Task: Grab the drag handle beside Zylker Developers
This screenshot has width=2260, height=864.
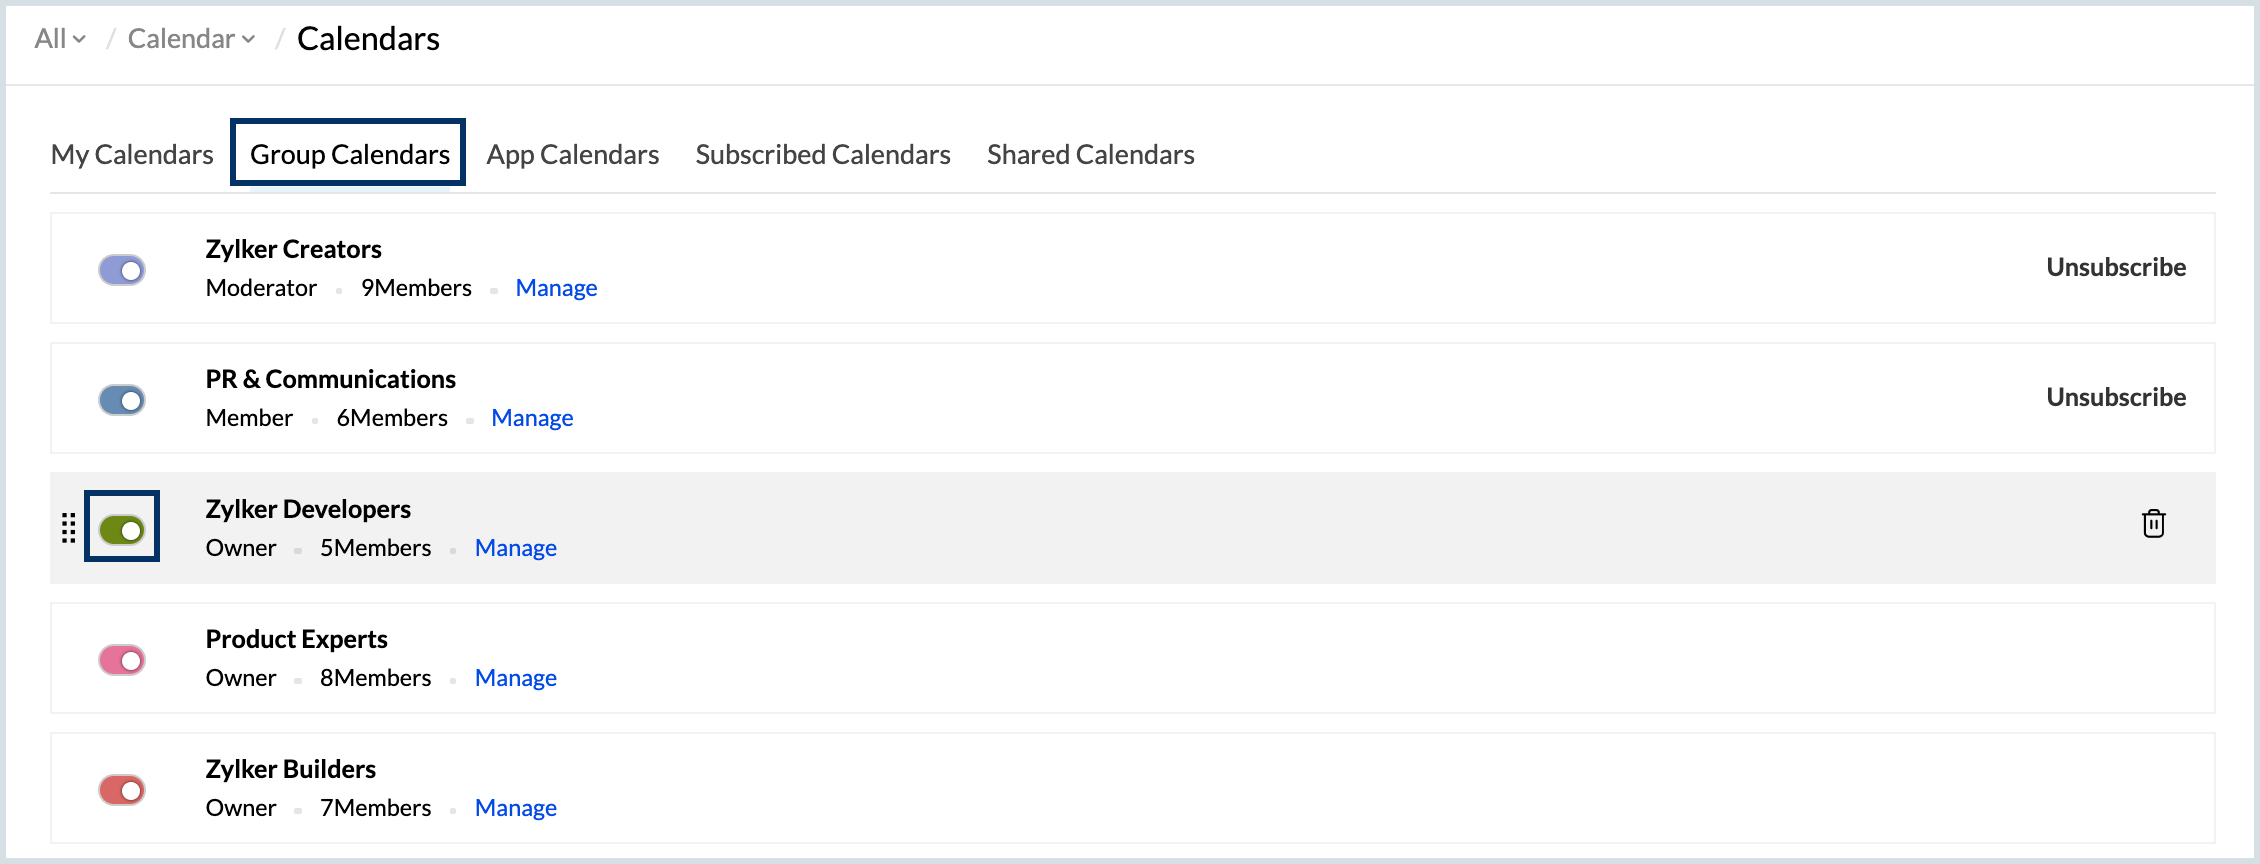Action: (x=68, y=527)
